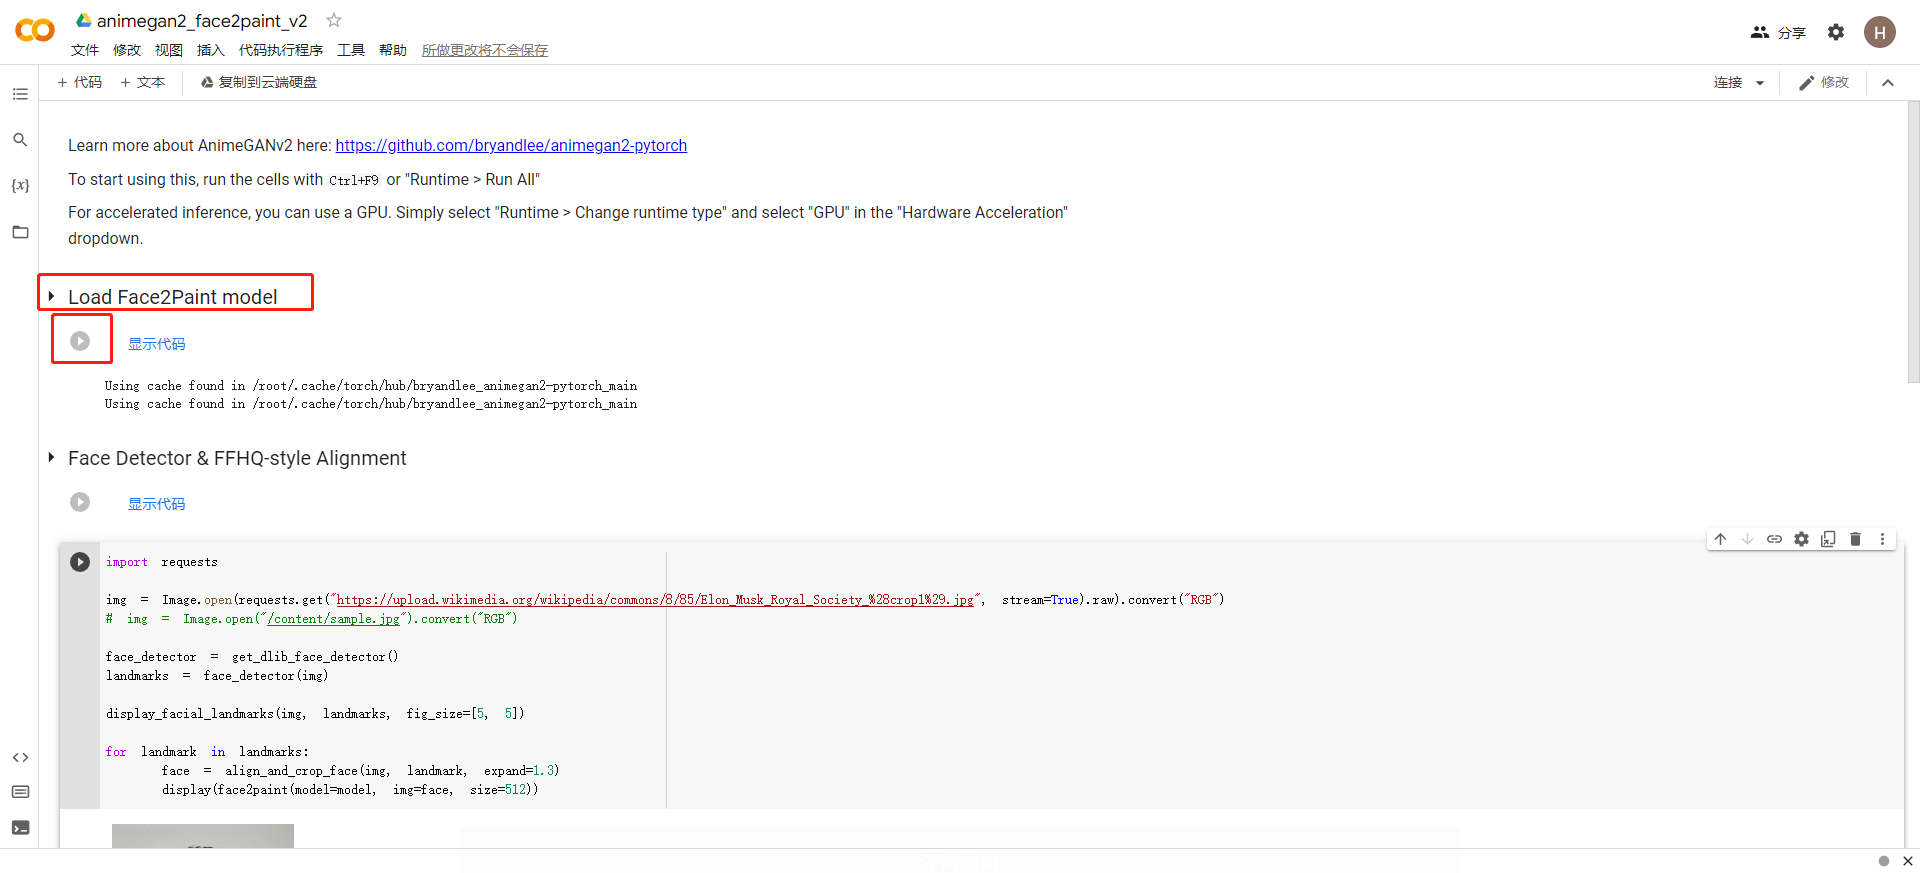Click 复制到云端硬盘 copy to Drive button
Image resolution: width=1920 pixels, height=873 pixels.
click(x=259, y=82)
